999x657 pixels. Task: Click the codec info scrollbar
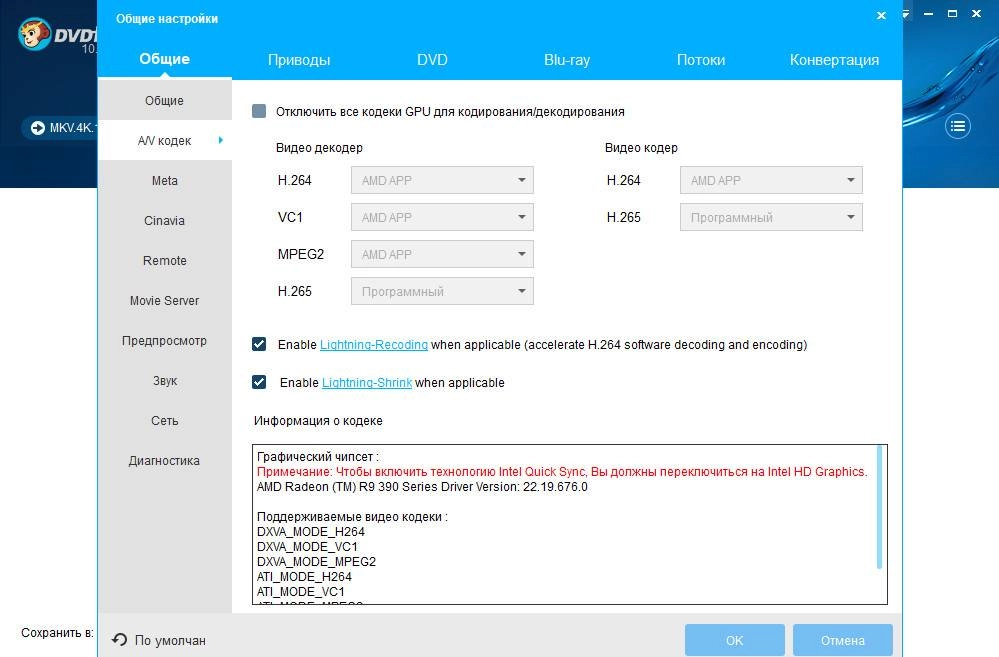click(x=879, y=507)
